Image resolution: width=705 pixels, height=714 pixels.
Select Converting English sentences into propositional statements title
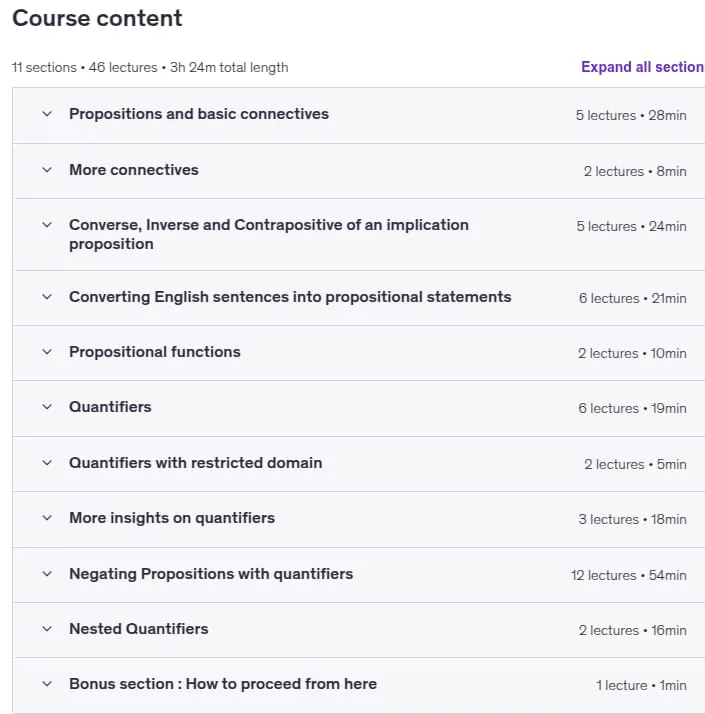(x=290, y=297)
